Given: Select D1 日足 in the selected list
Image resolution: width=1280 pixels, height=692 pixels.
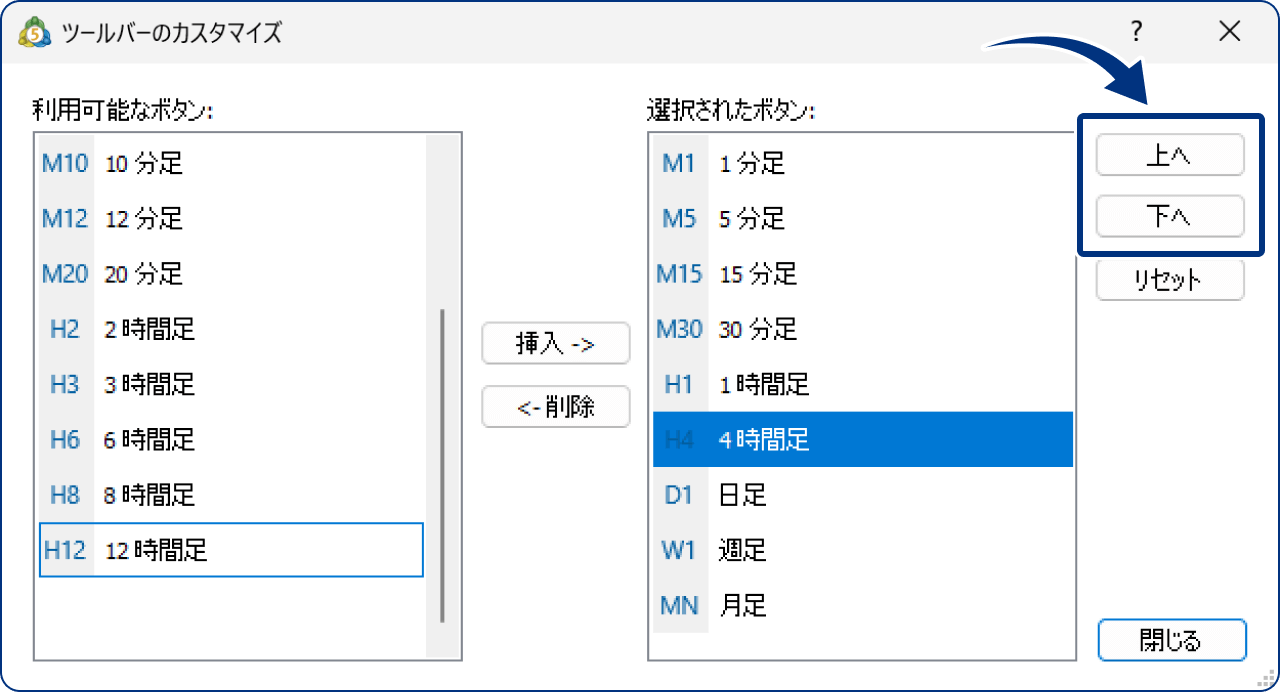Looking at the screenshot, I should tap(860, 494).
